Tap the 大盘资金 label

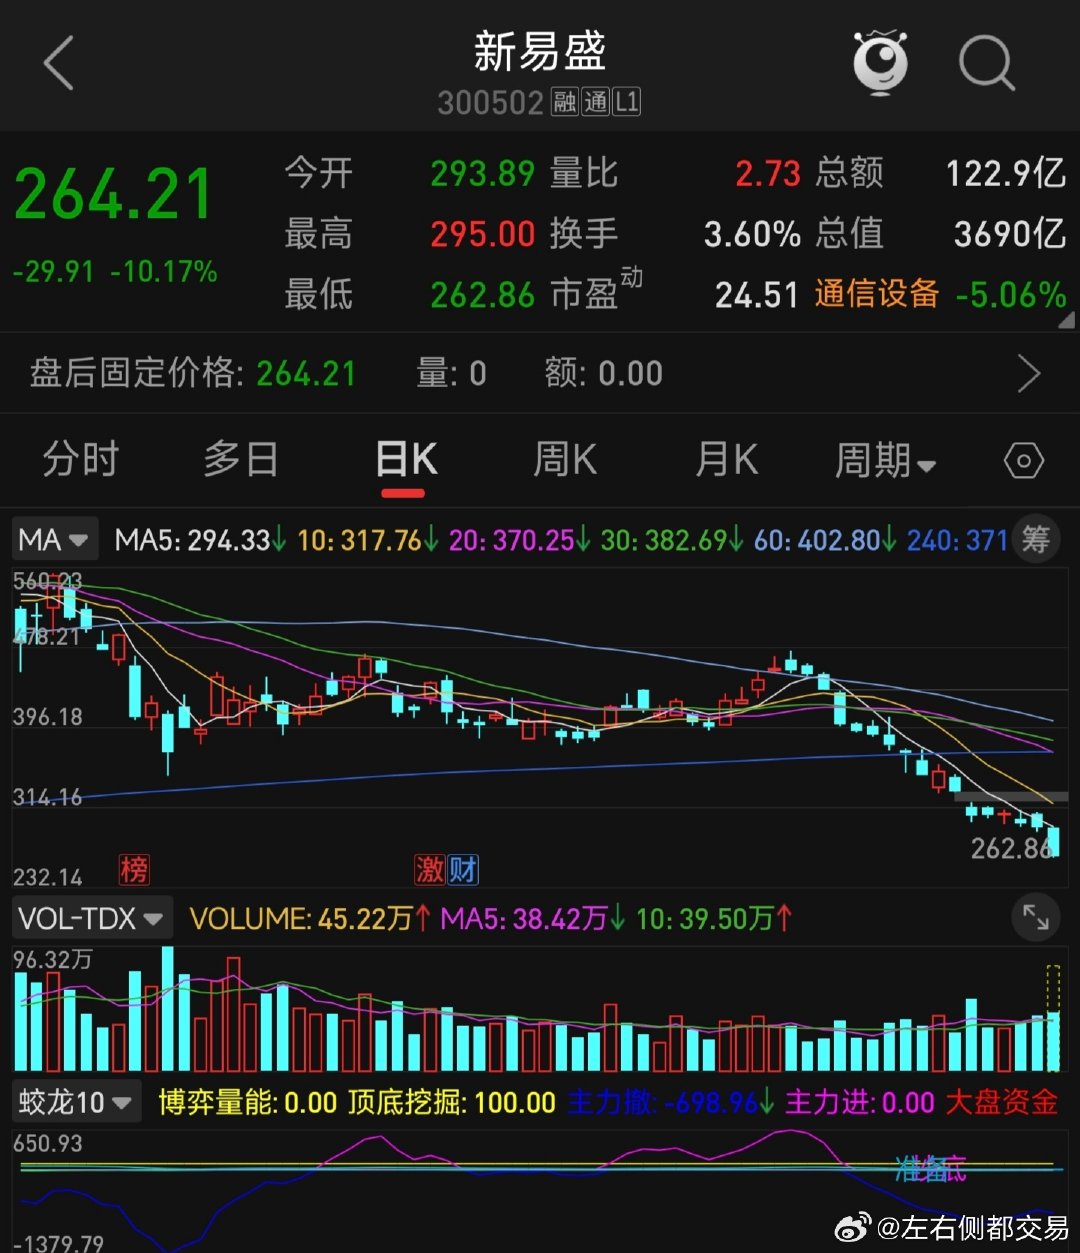(1001, 1103)
